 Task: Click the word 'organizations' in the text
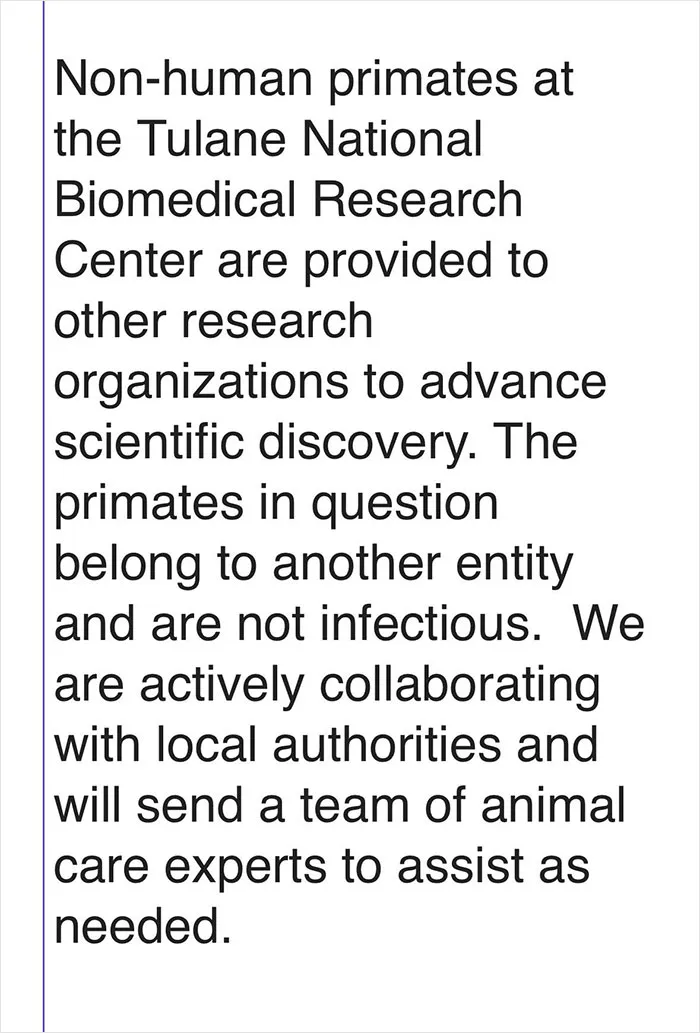click(201, 382)
